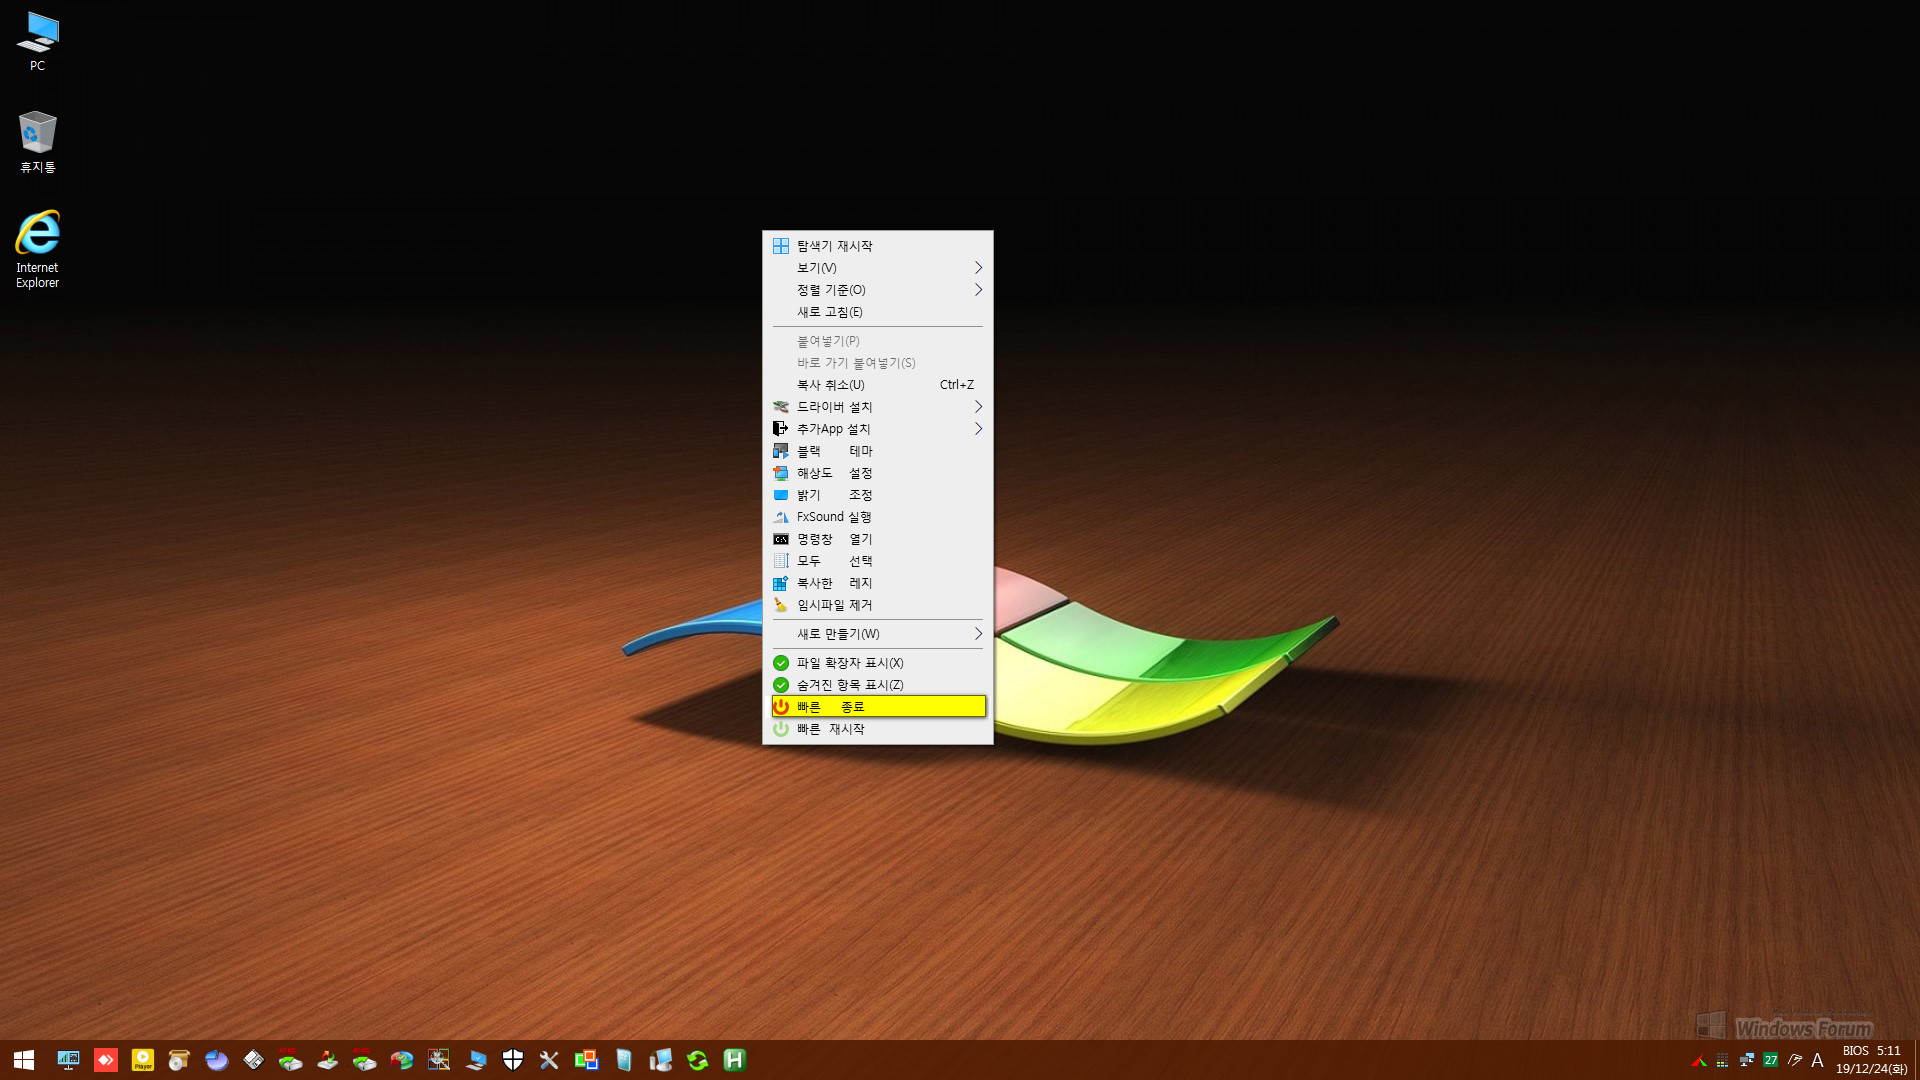This screenshot has height=1080, width=1920.
Task: Open 명령창 열기 command prompt entry
Action: pyautogui.click(x=877, y=539)
